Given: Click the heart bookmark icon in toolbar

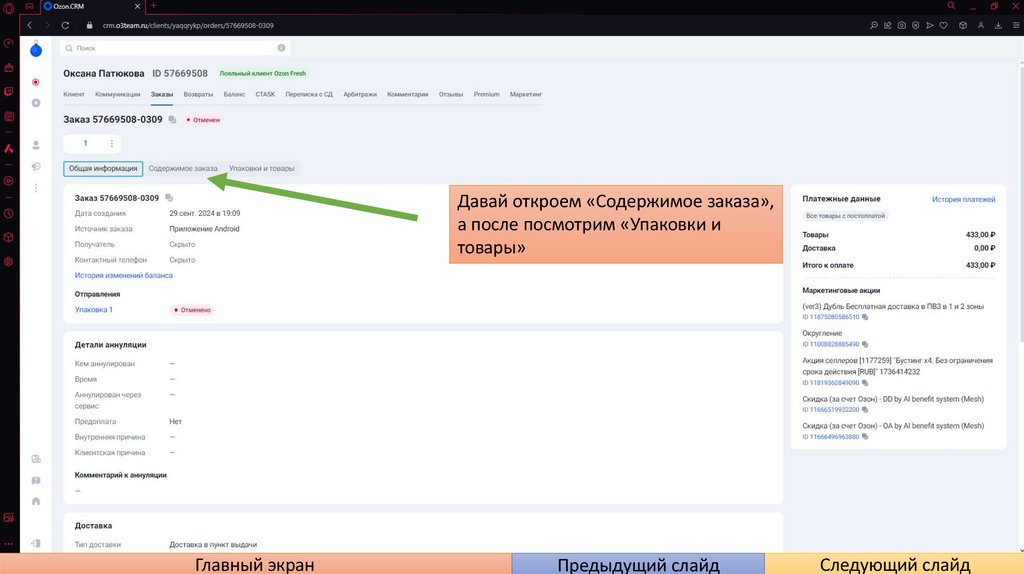Looking at the screenshot, I should point(944,25).
